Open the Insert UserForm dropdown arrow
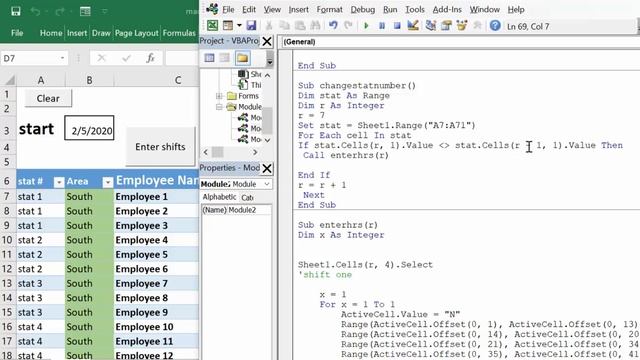 click(239, 26)
